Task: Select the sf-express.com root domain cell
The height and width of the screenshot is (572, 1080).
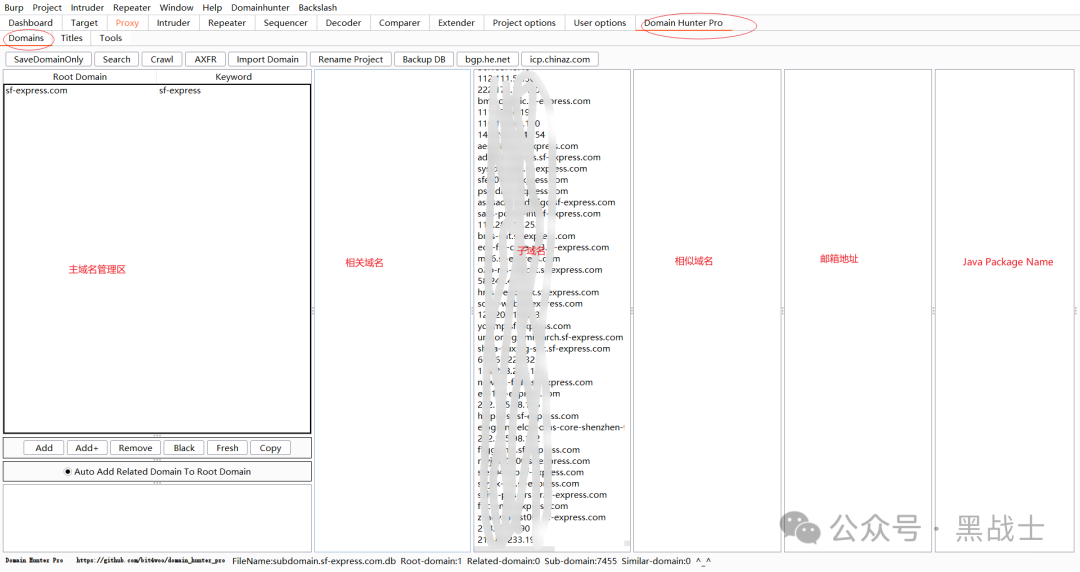Action: coord(81,90)
